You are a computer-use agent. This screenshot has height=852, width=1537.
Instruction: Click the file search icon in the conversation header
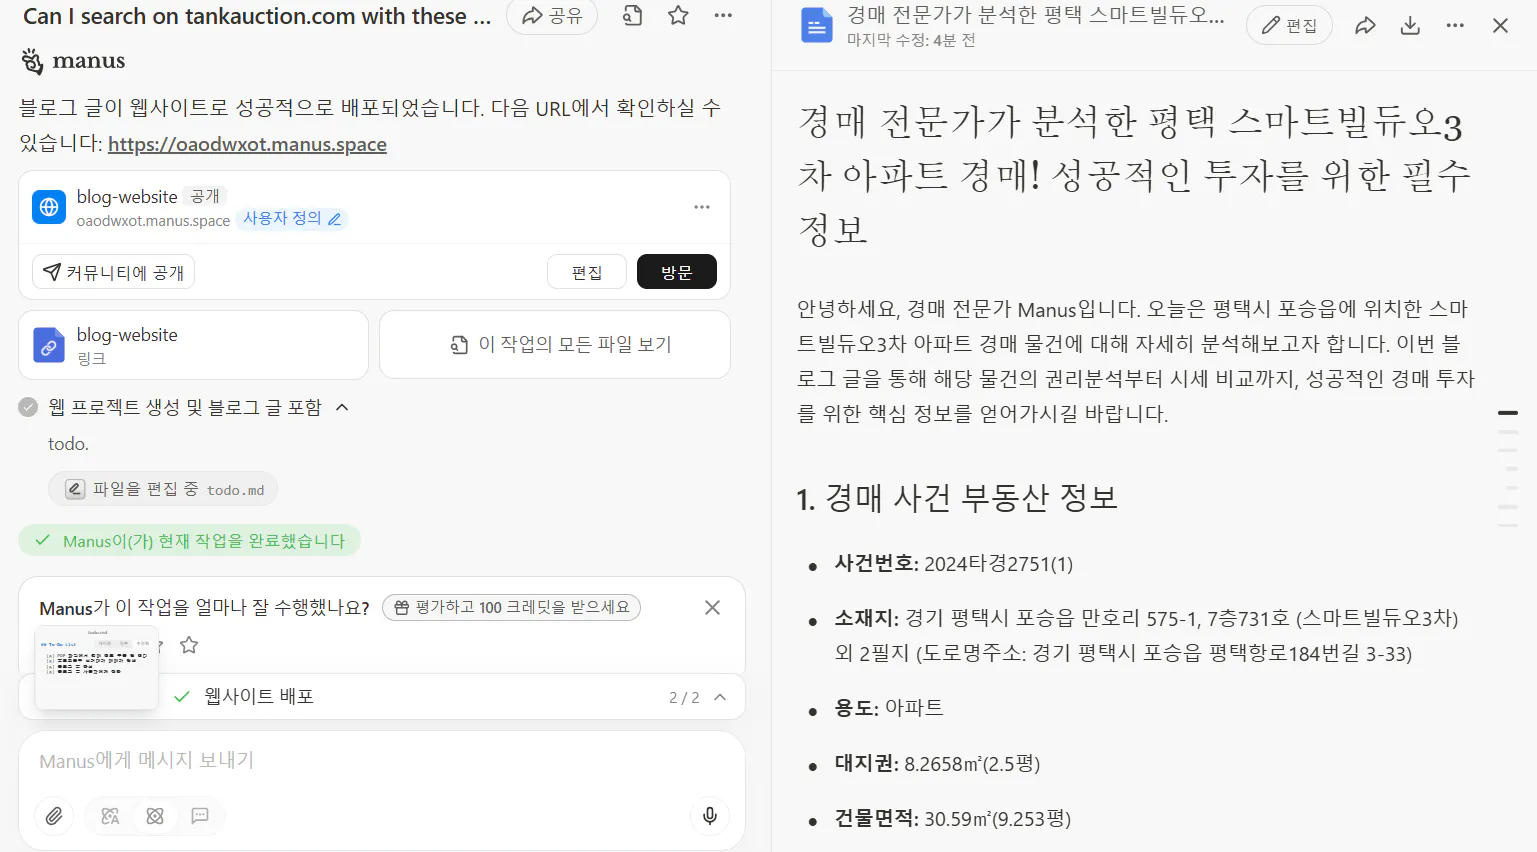(631, 15)
